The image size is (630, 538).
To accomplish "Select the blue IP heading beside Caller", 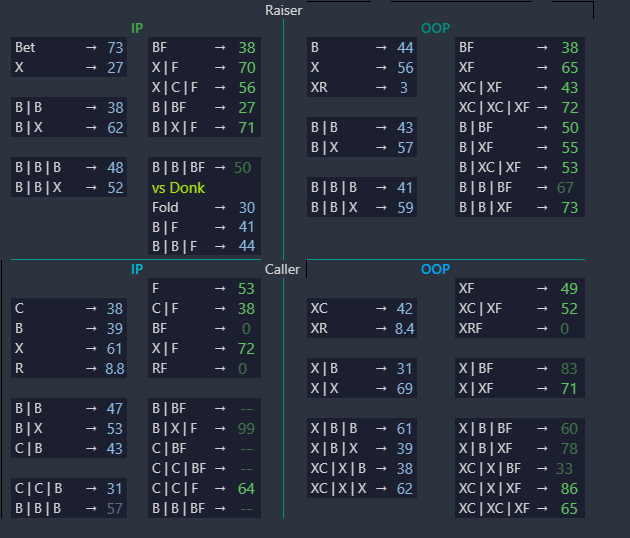I will tap(137, 269).
